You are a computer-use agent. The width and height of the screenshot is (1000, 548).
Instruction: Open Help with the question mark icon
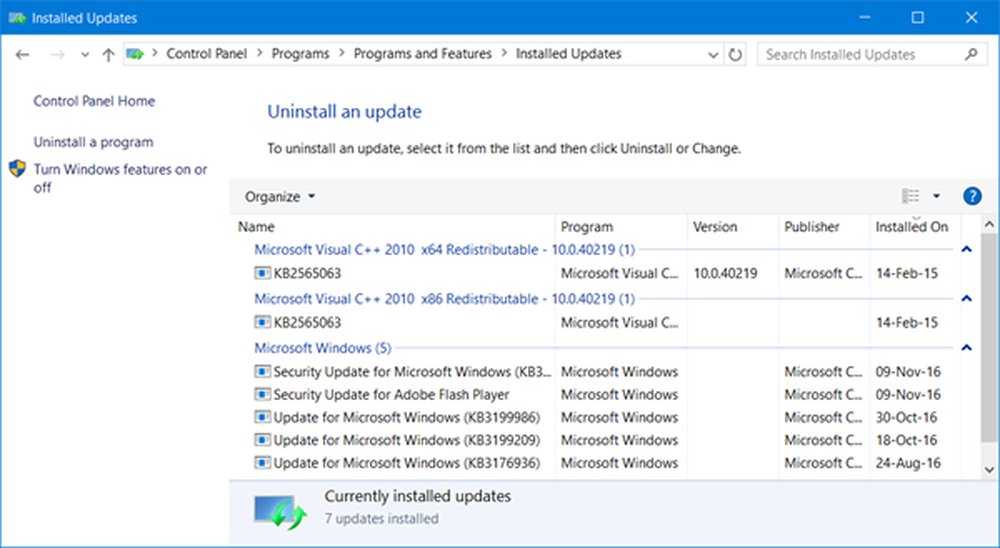pos(971,197)
